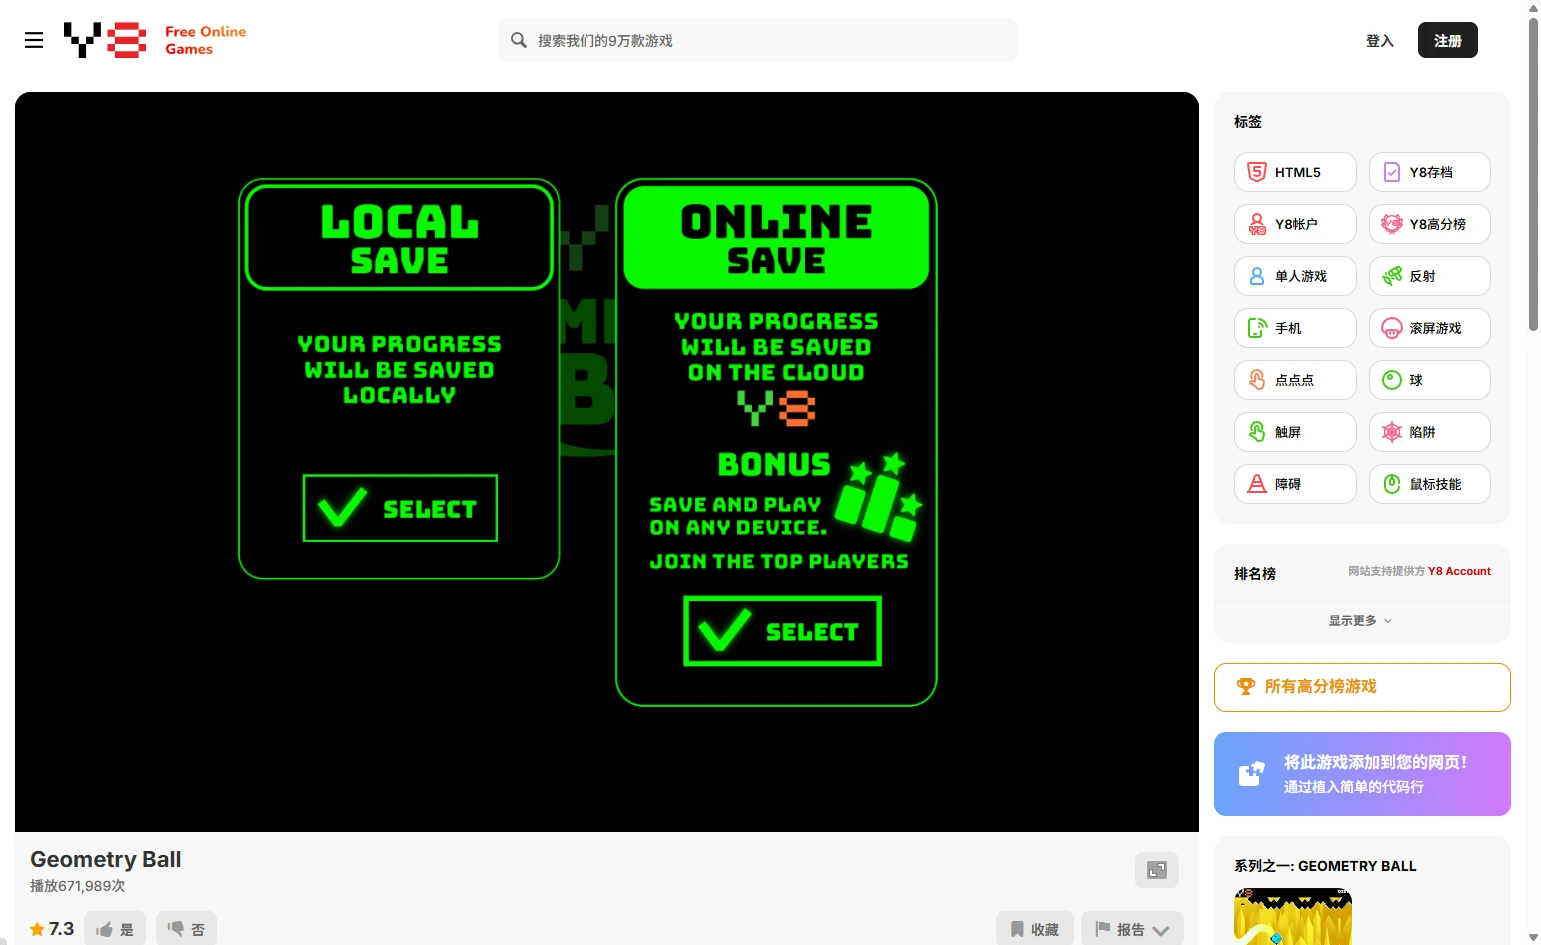Viewport: 1541px width, 945px height.
Task: Expand the 显示更多 leaderboard list
Action: tap(1360, 621)
